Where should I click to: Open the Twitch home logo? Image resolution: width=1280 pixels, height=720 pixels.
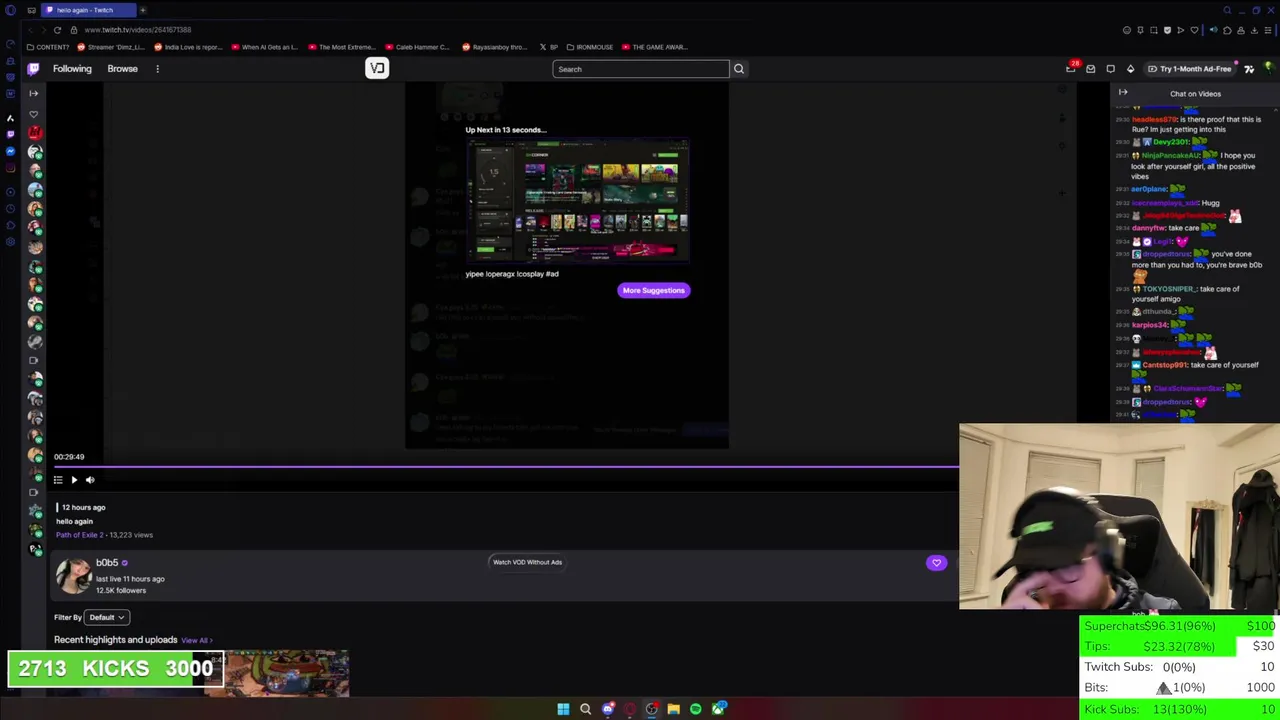(x=33, y=69)
